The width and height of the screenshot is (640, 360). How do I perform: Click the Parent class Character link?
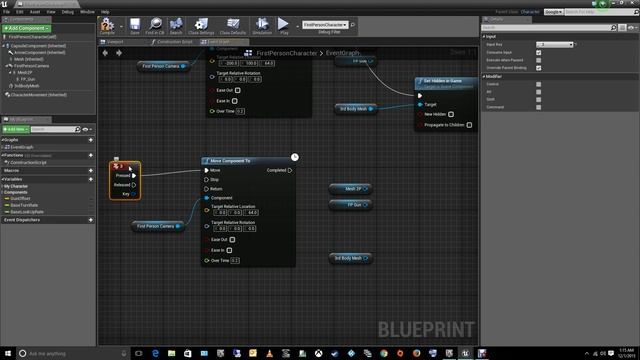point(530,12)
